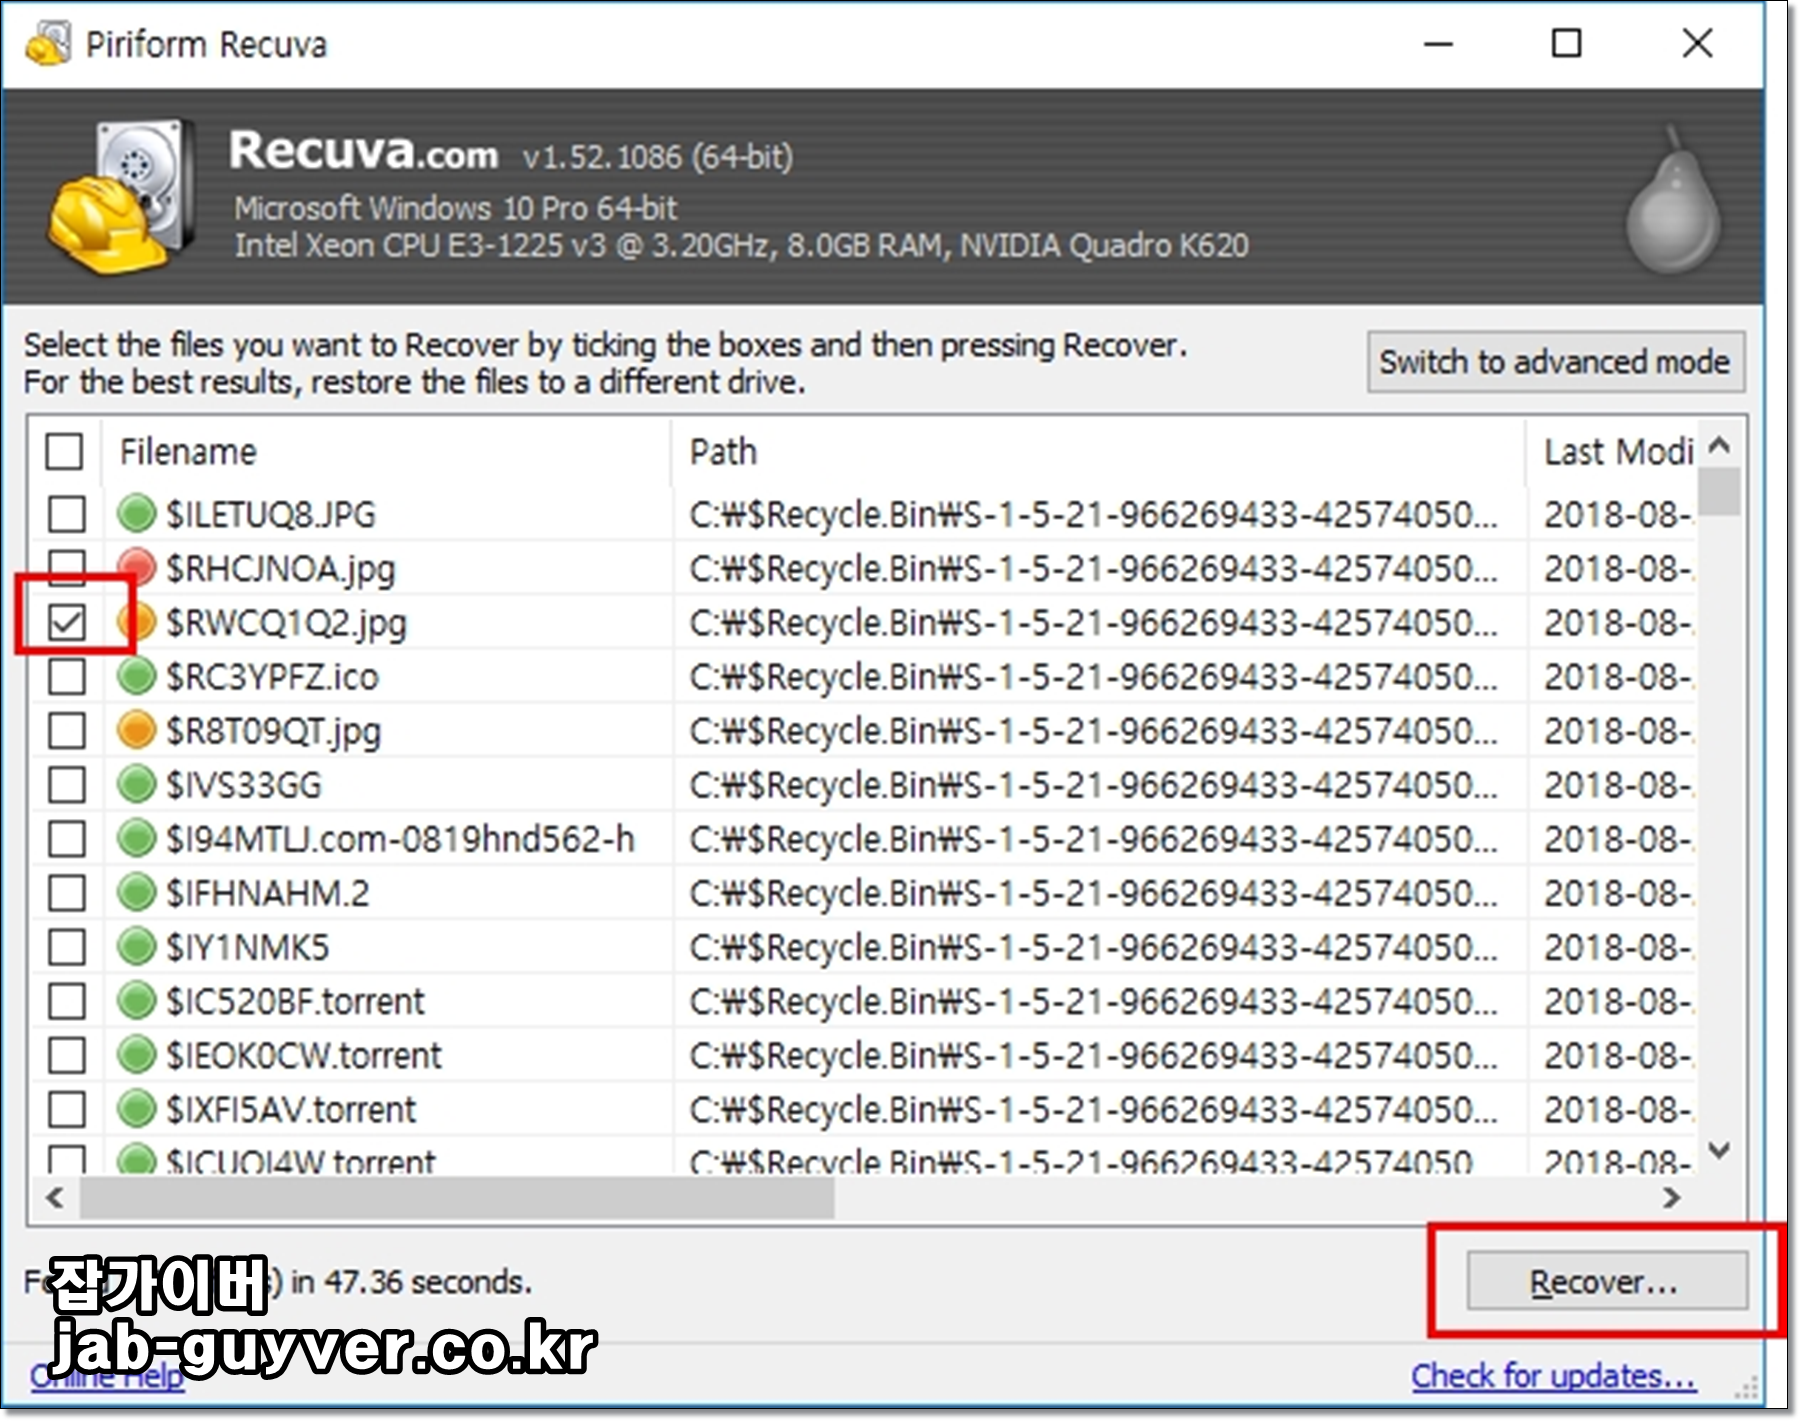1800x1421 pixels.
Task: Click green status dot for $IEOK0CW.torrent
Action: pos(136,1054)
